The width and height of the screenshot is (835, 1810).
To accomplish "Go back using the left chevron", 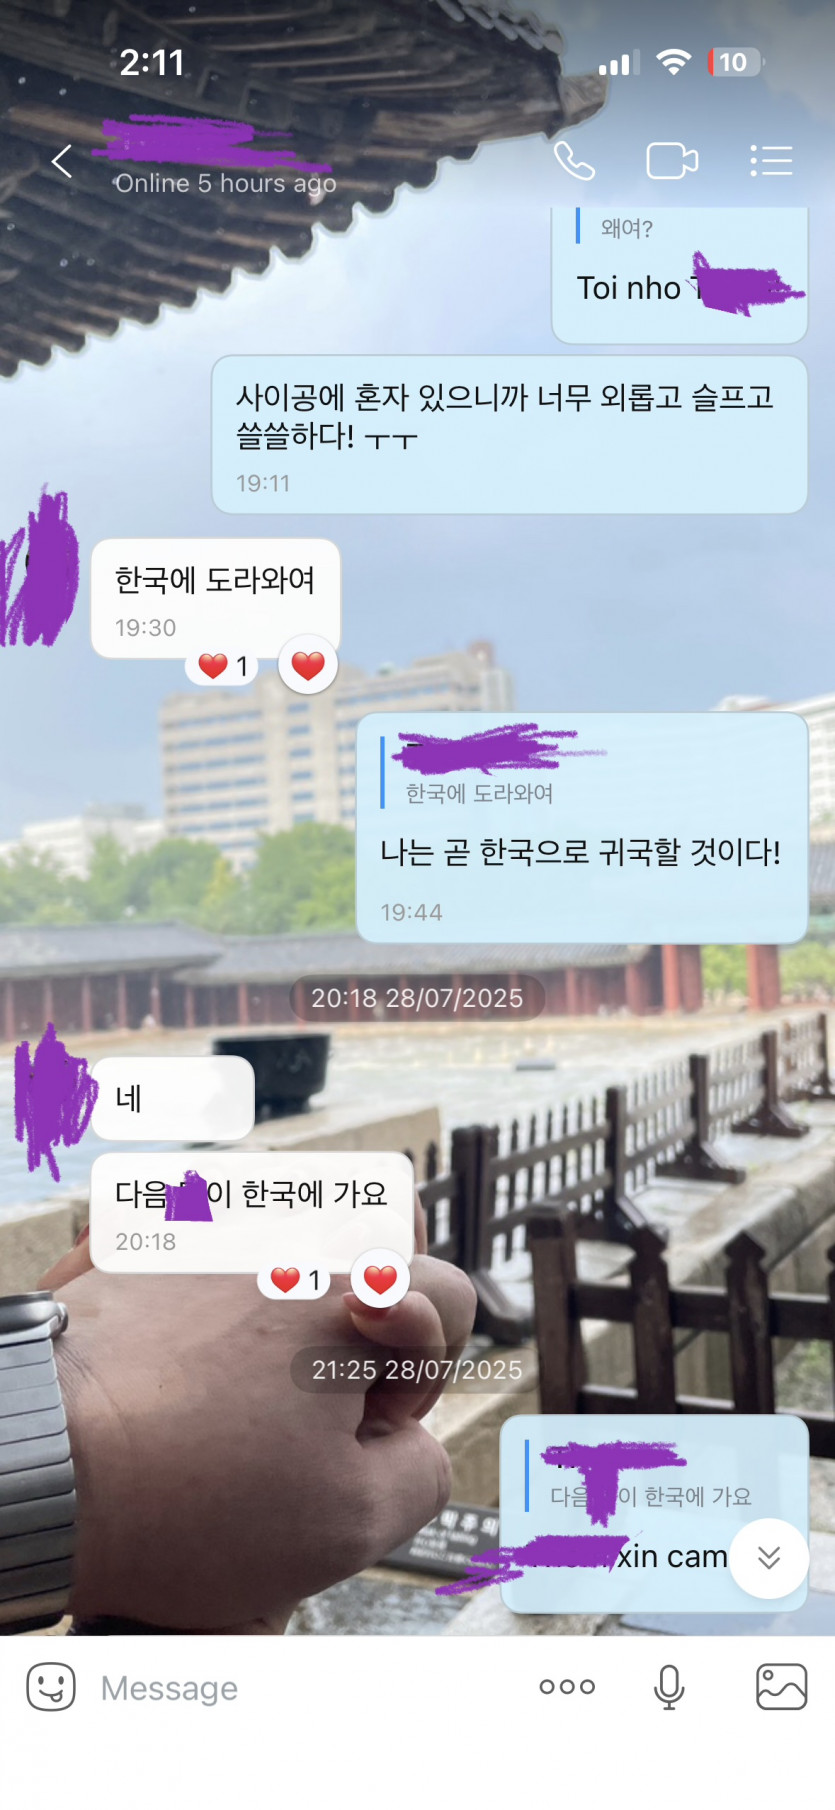I will [x=62, y=161].
